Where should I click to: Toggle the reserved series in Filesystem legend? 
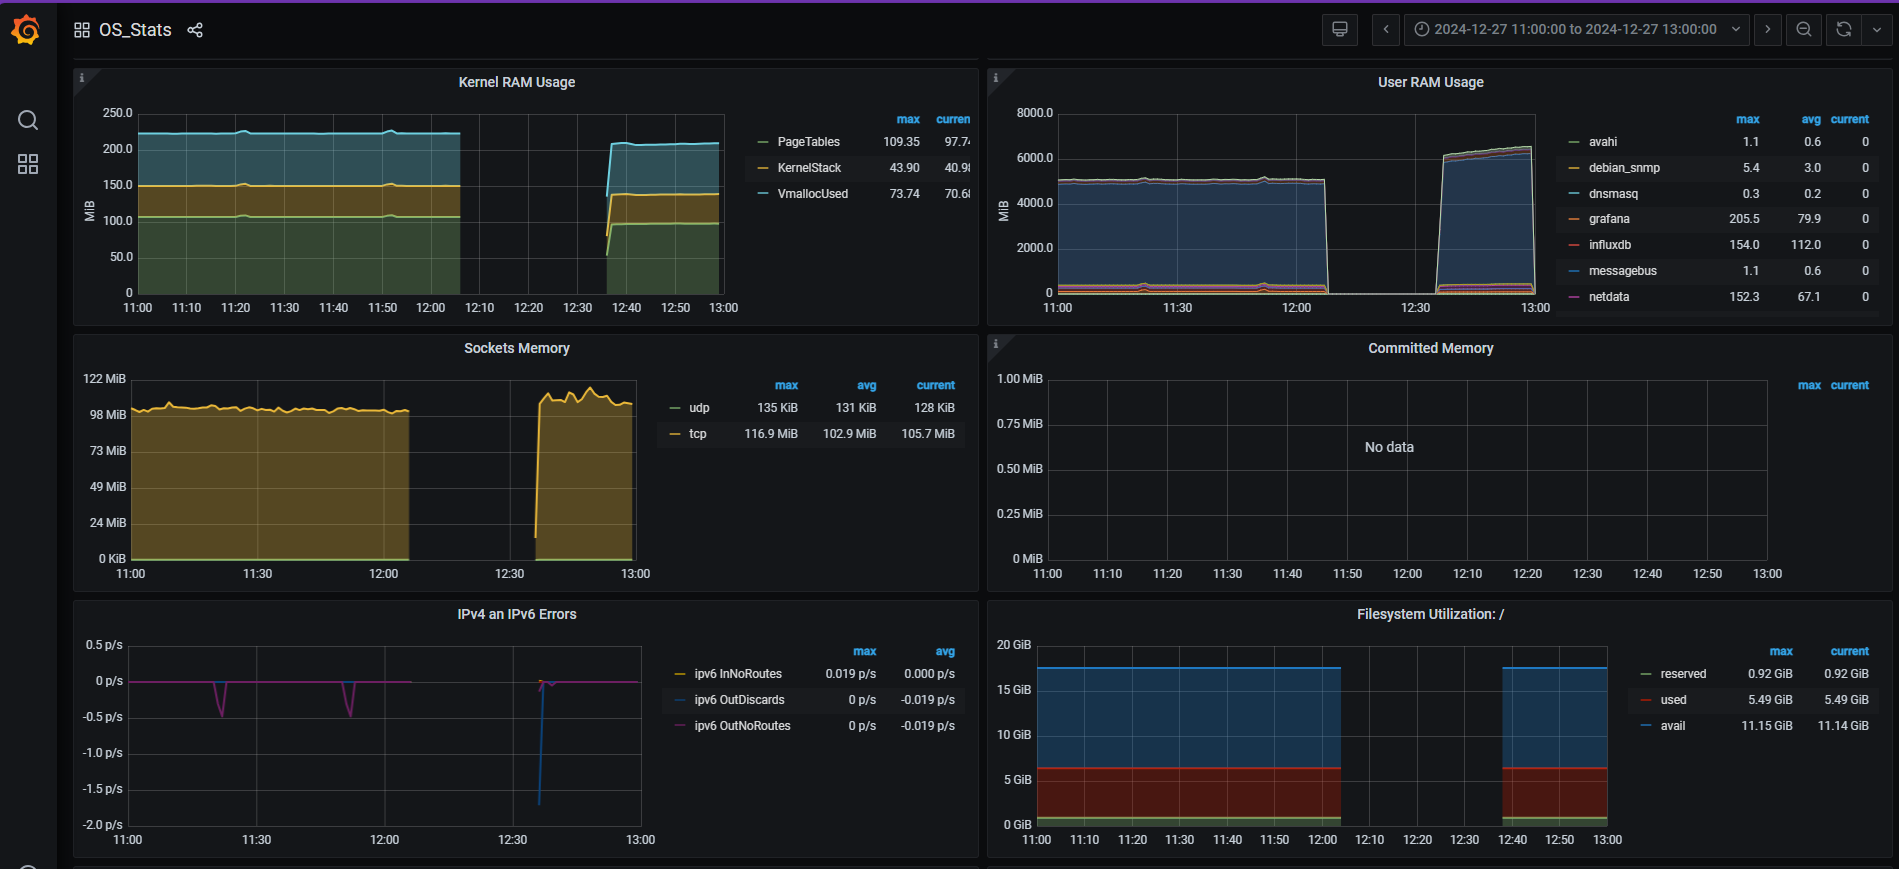click(x=1683, y=674)
